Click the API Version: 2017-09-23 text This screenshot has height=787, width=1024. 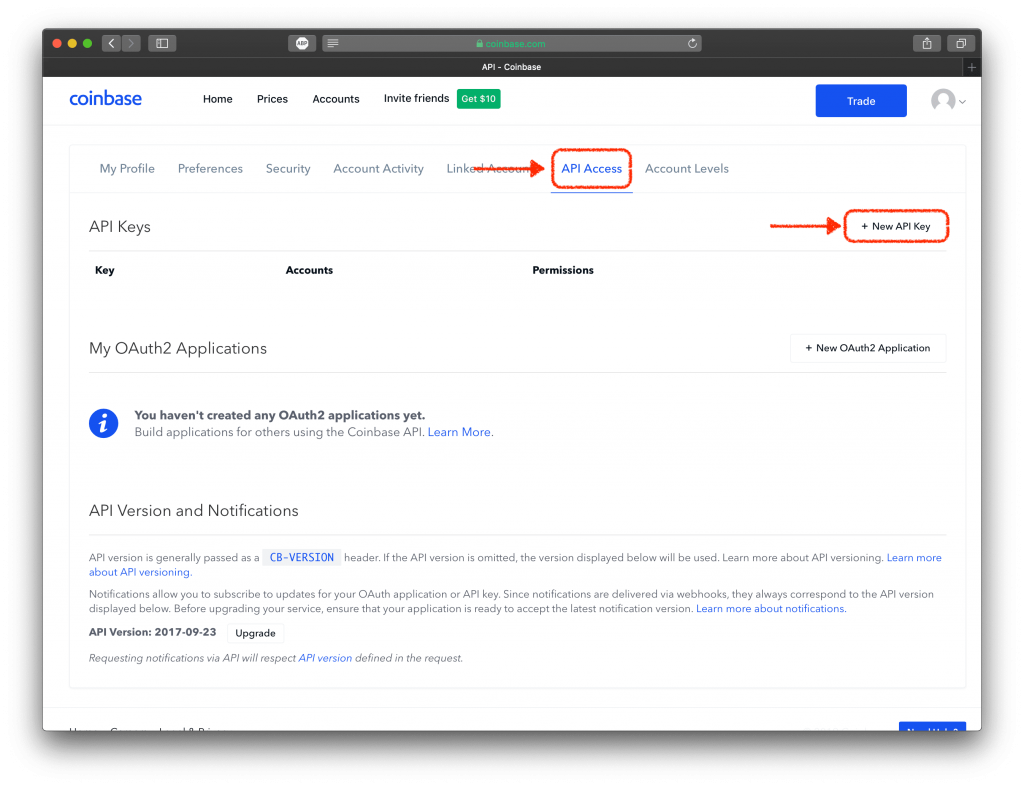pos(153,632)
